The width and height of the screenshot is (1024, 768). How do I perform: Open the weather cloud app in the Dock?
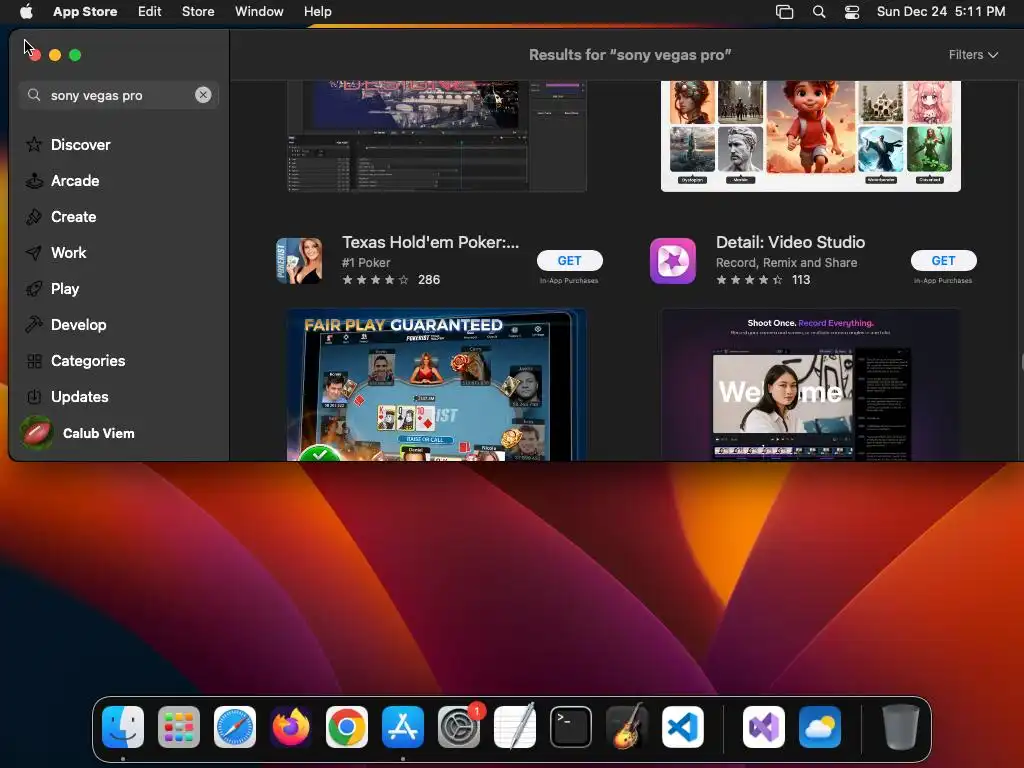point(820,726)
